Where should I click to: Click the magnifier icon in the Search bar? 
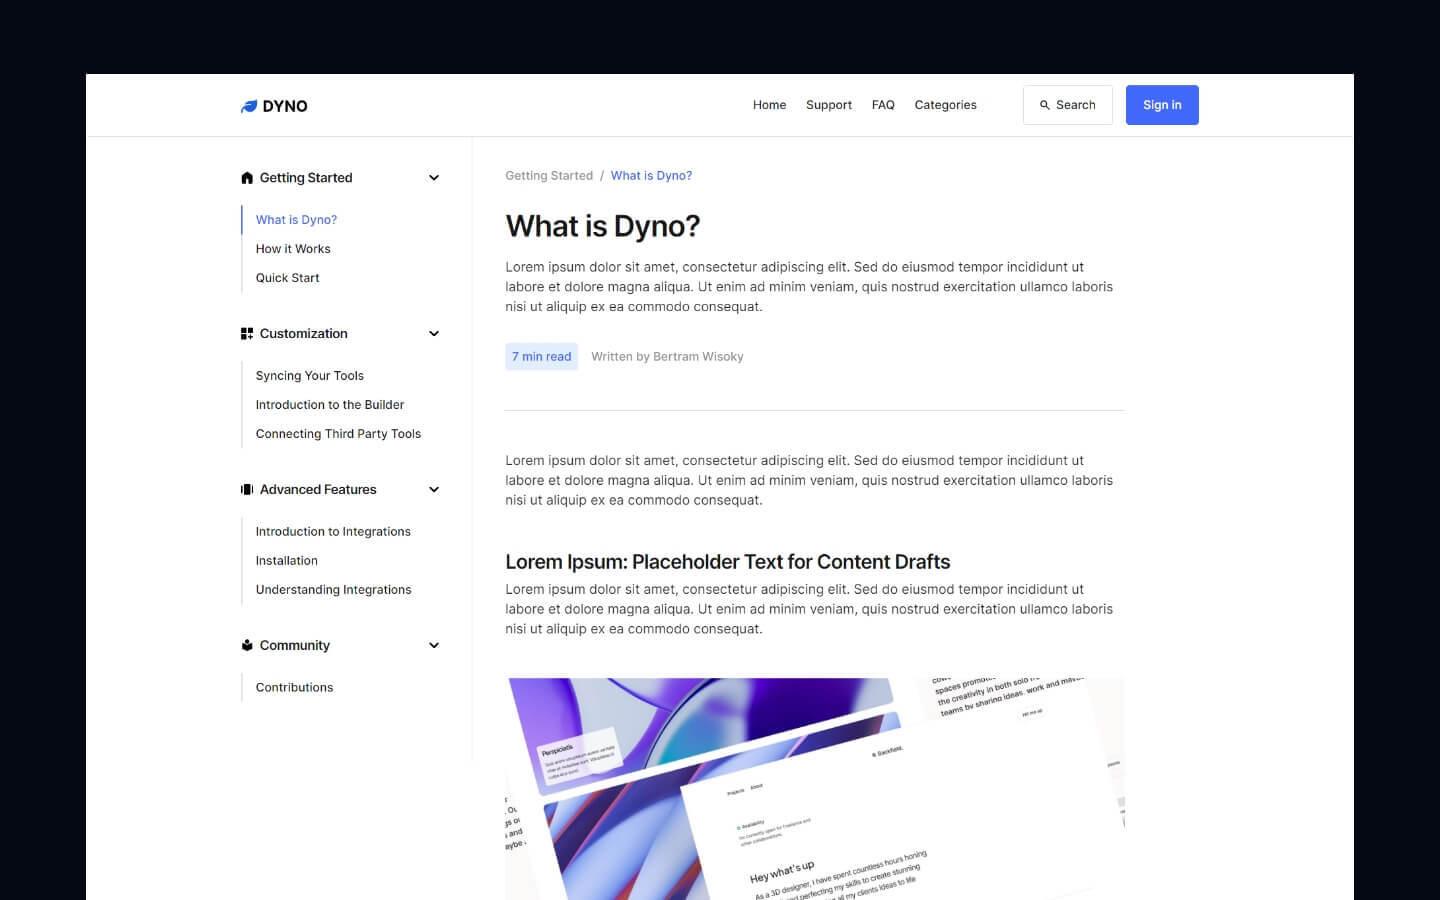(x=1044, y=104)
